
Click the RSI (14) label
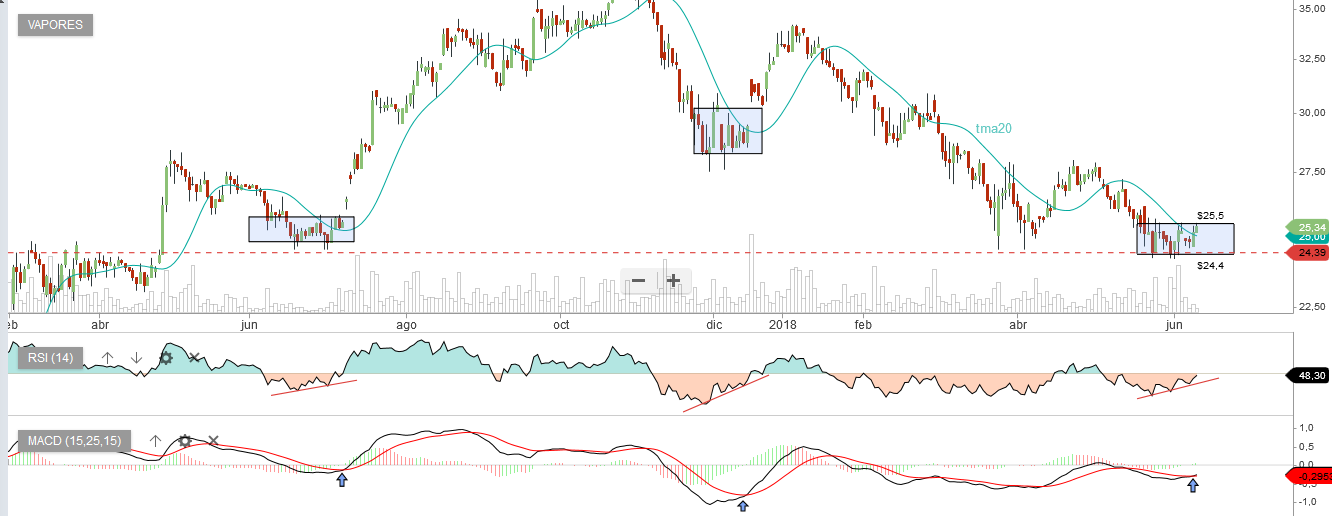pyautogui.click(x=50, y=358)
